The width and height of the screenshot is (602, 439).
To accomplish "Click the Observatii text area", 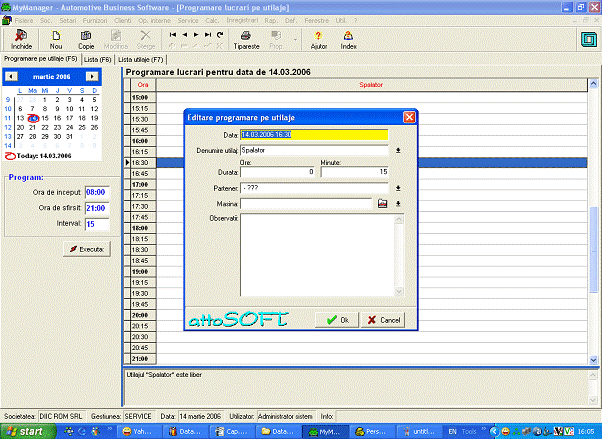I will (x=313, y=260).
